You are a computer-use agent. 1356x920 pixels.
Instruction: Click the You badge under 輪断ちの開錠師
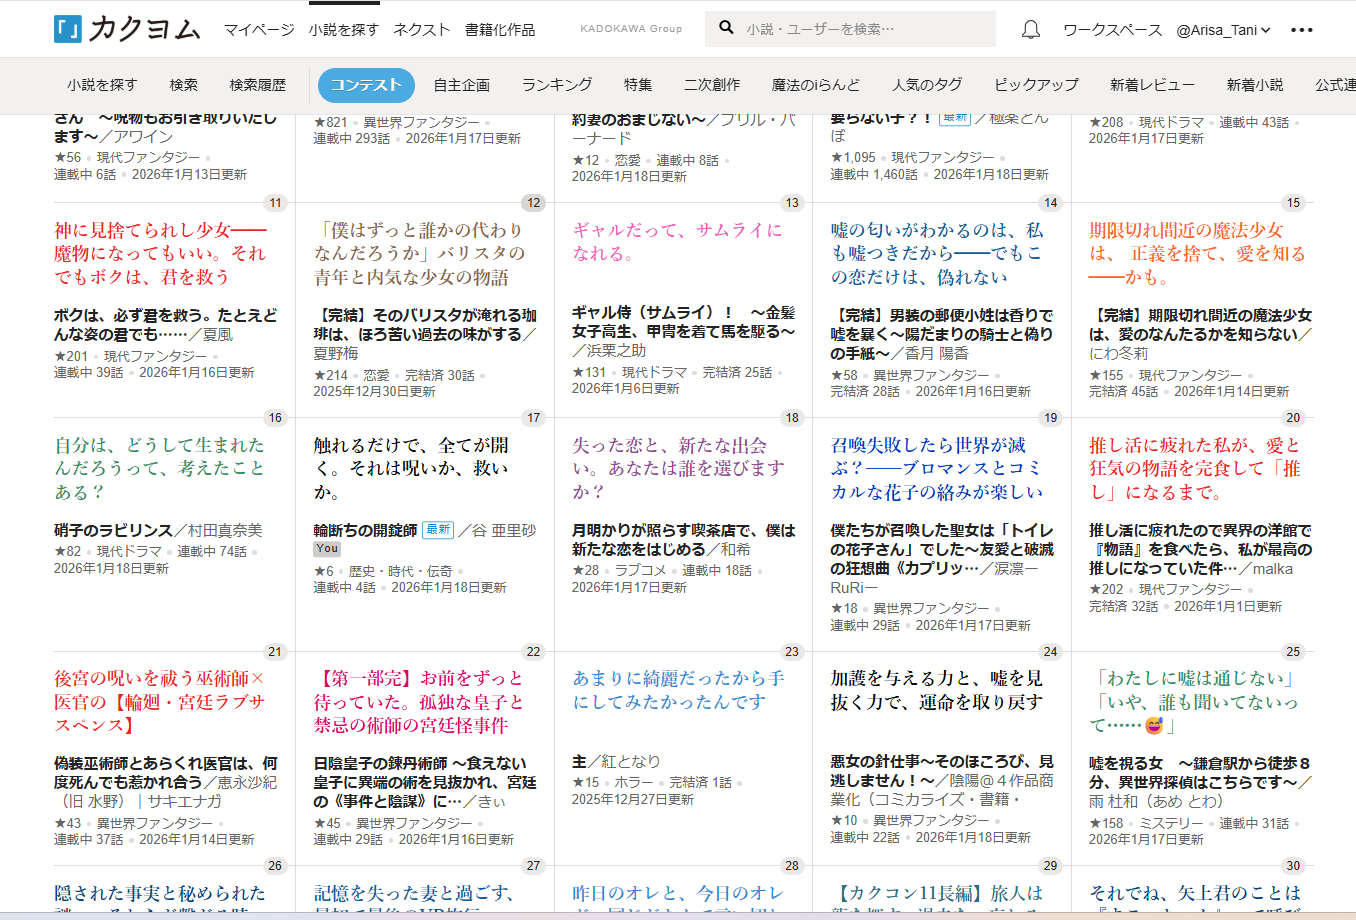click(327, 549)
